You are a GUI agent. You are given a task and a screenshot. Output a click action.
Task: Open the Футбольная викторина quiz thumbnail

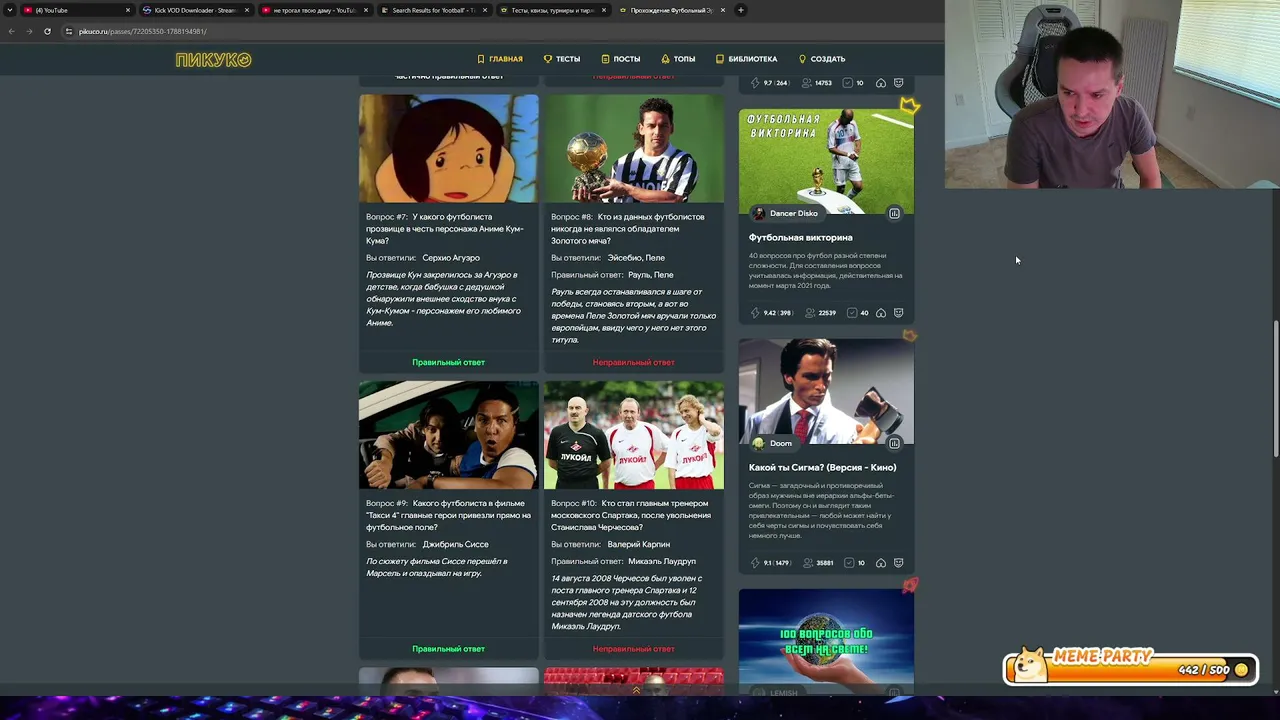point(826,160)
